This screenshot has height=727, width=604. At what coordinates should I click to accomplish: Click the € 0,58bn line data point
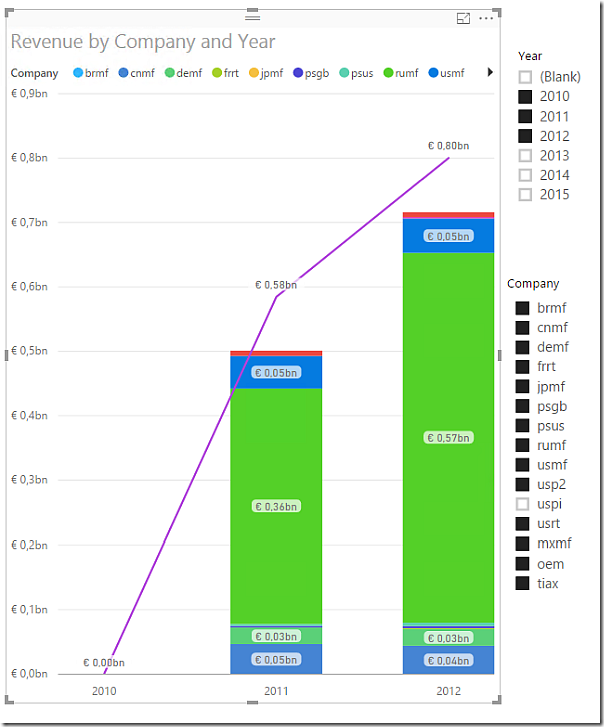(276, 296)
